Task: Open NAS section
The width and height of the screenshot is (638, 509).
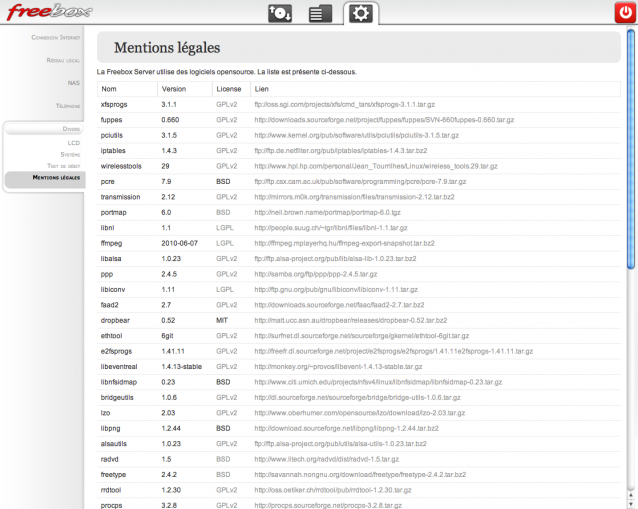Action: pos(74,83)
